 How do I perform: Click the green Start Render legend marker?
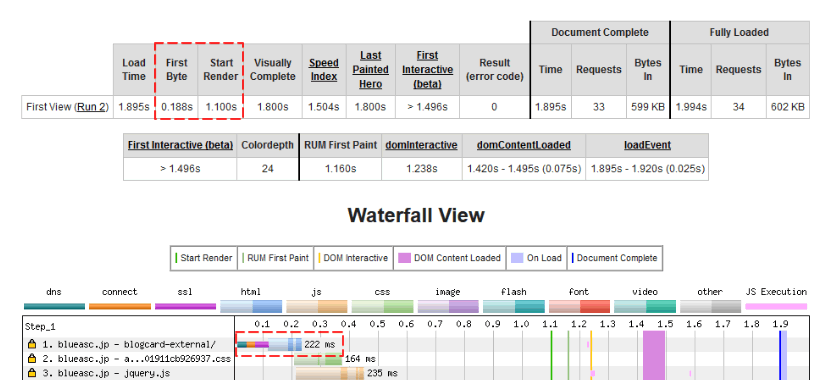coord(176,258)
